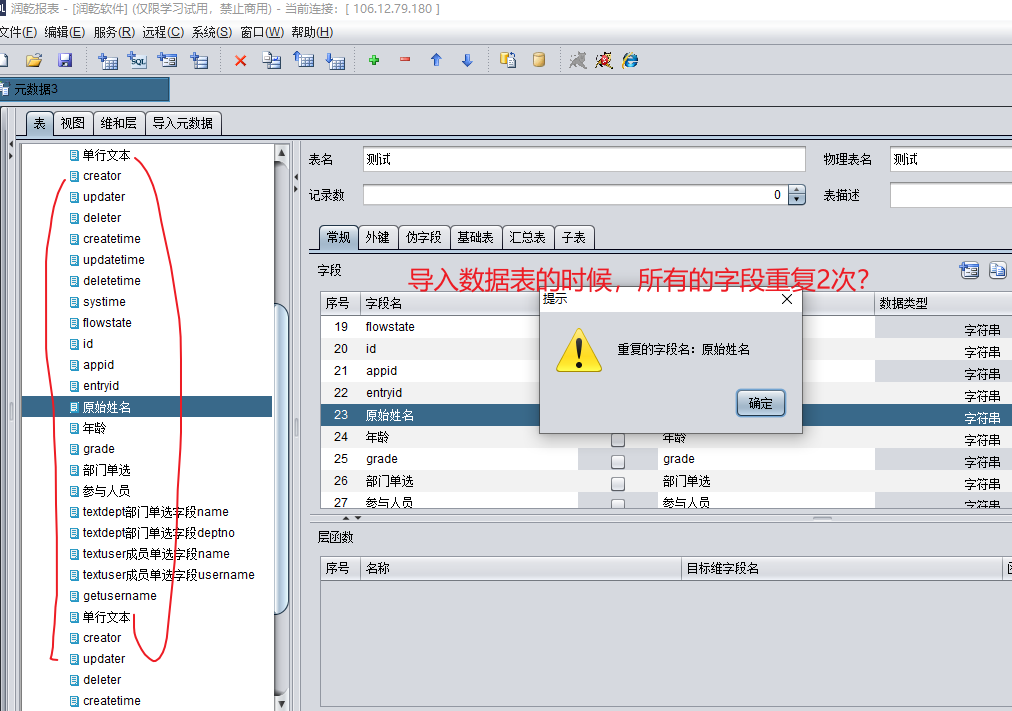Click the red minus remove icon

point(405,60)
